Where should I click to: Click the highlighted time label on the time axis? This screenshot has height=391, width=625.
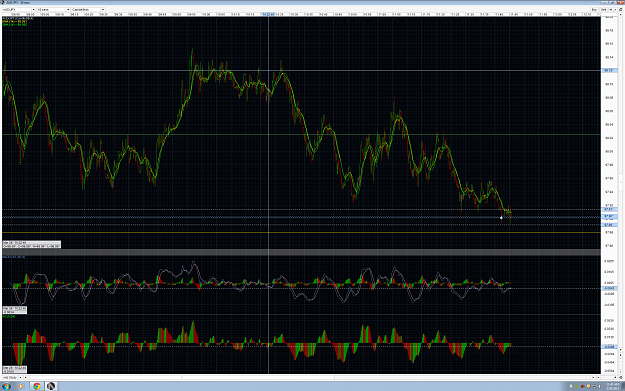point(268,14)
